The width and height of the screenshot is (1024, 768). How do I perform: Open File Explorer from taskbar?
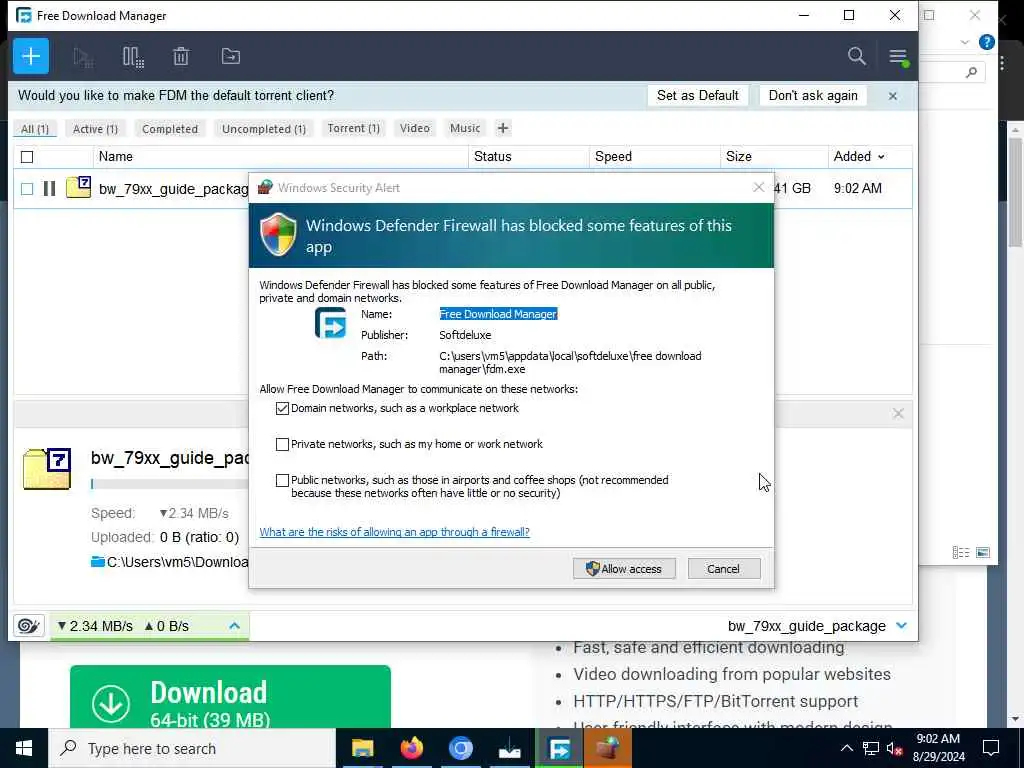pos(362,748)
